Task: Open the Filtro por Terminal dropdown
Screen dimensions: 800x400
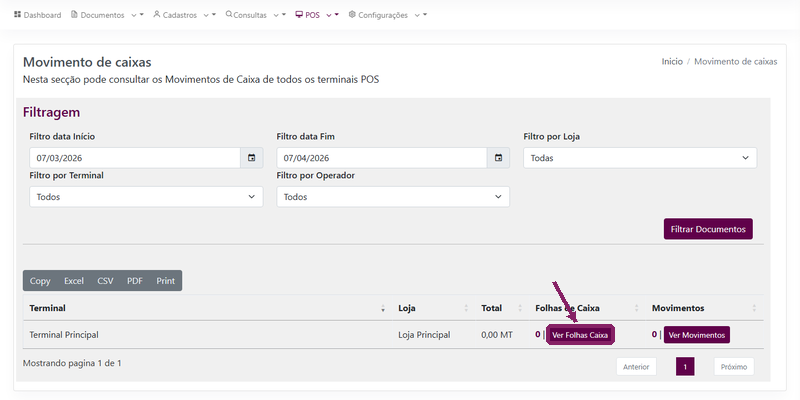Action: coord(146,197)
